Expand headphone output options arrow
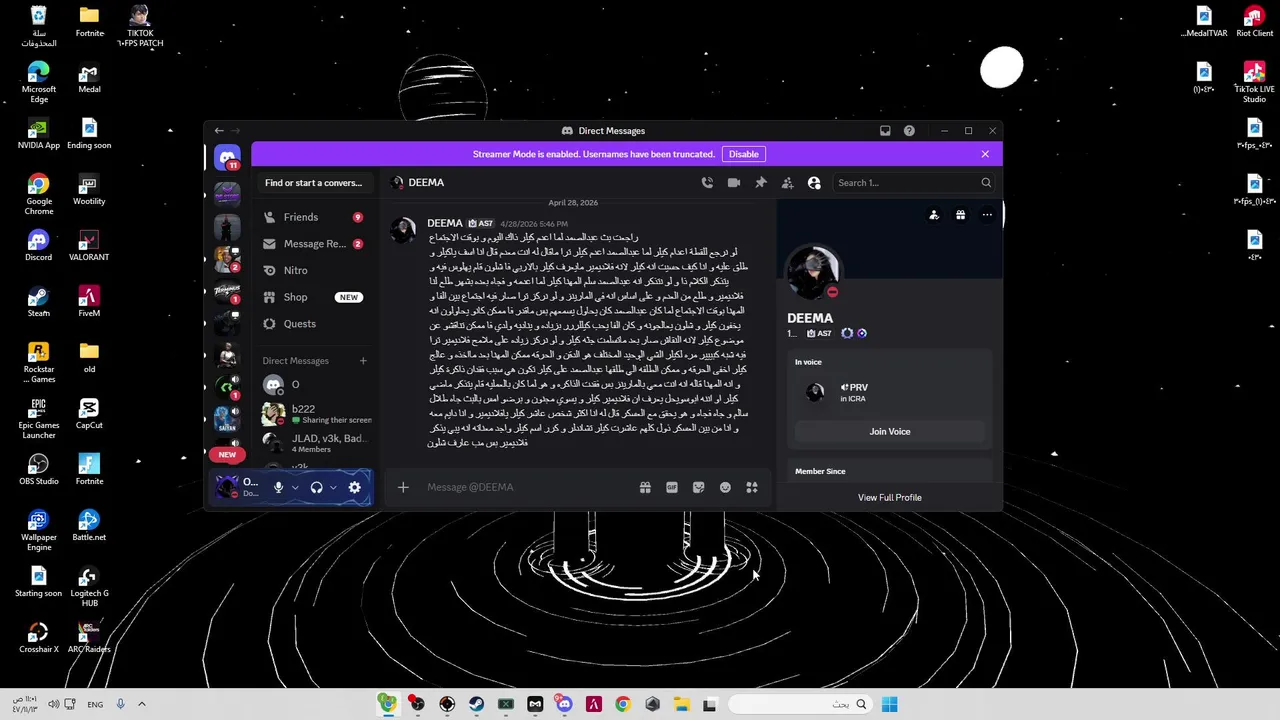The image size is (1280, 720). 333,487
